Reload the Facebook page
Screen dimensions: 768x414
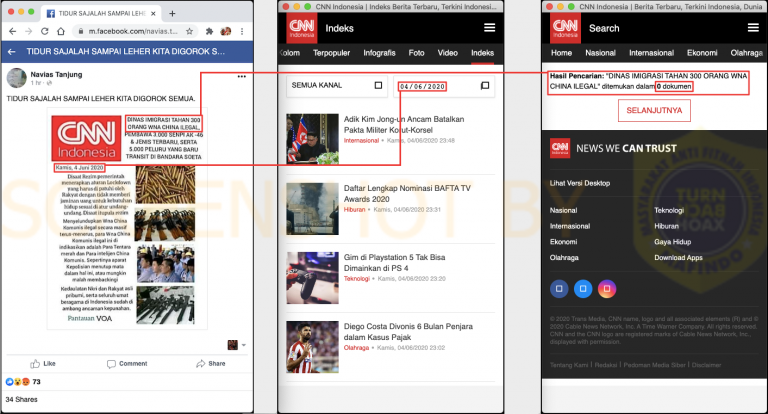(x=45, y=31)
